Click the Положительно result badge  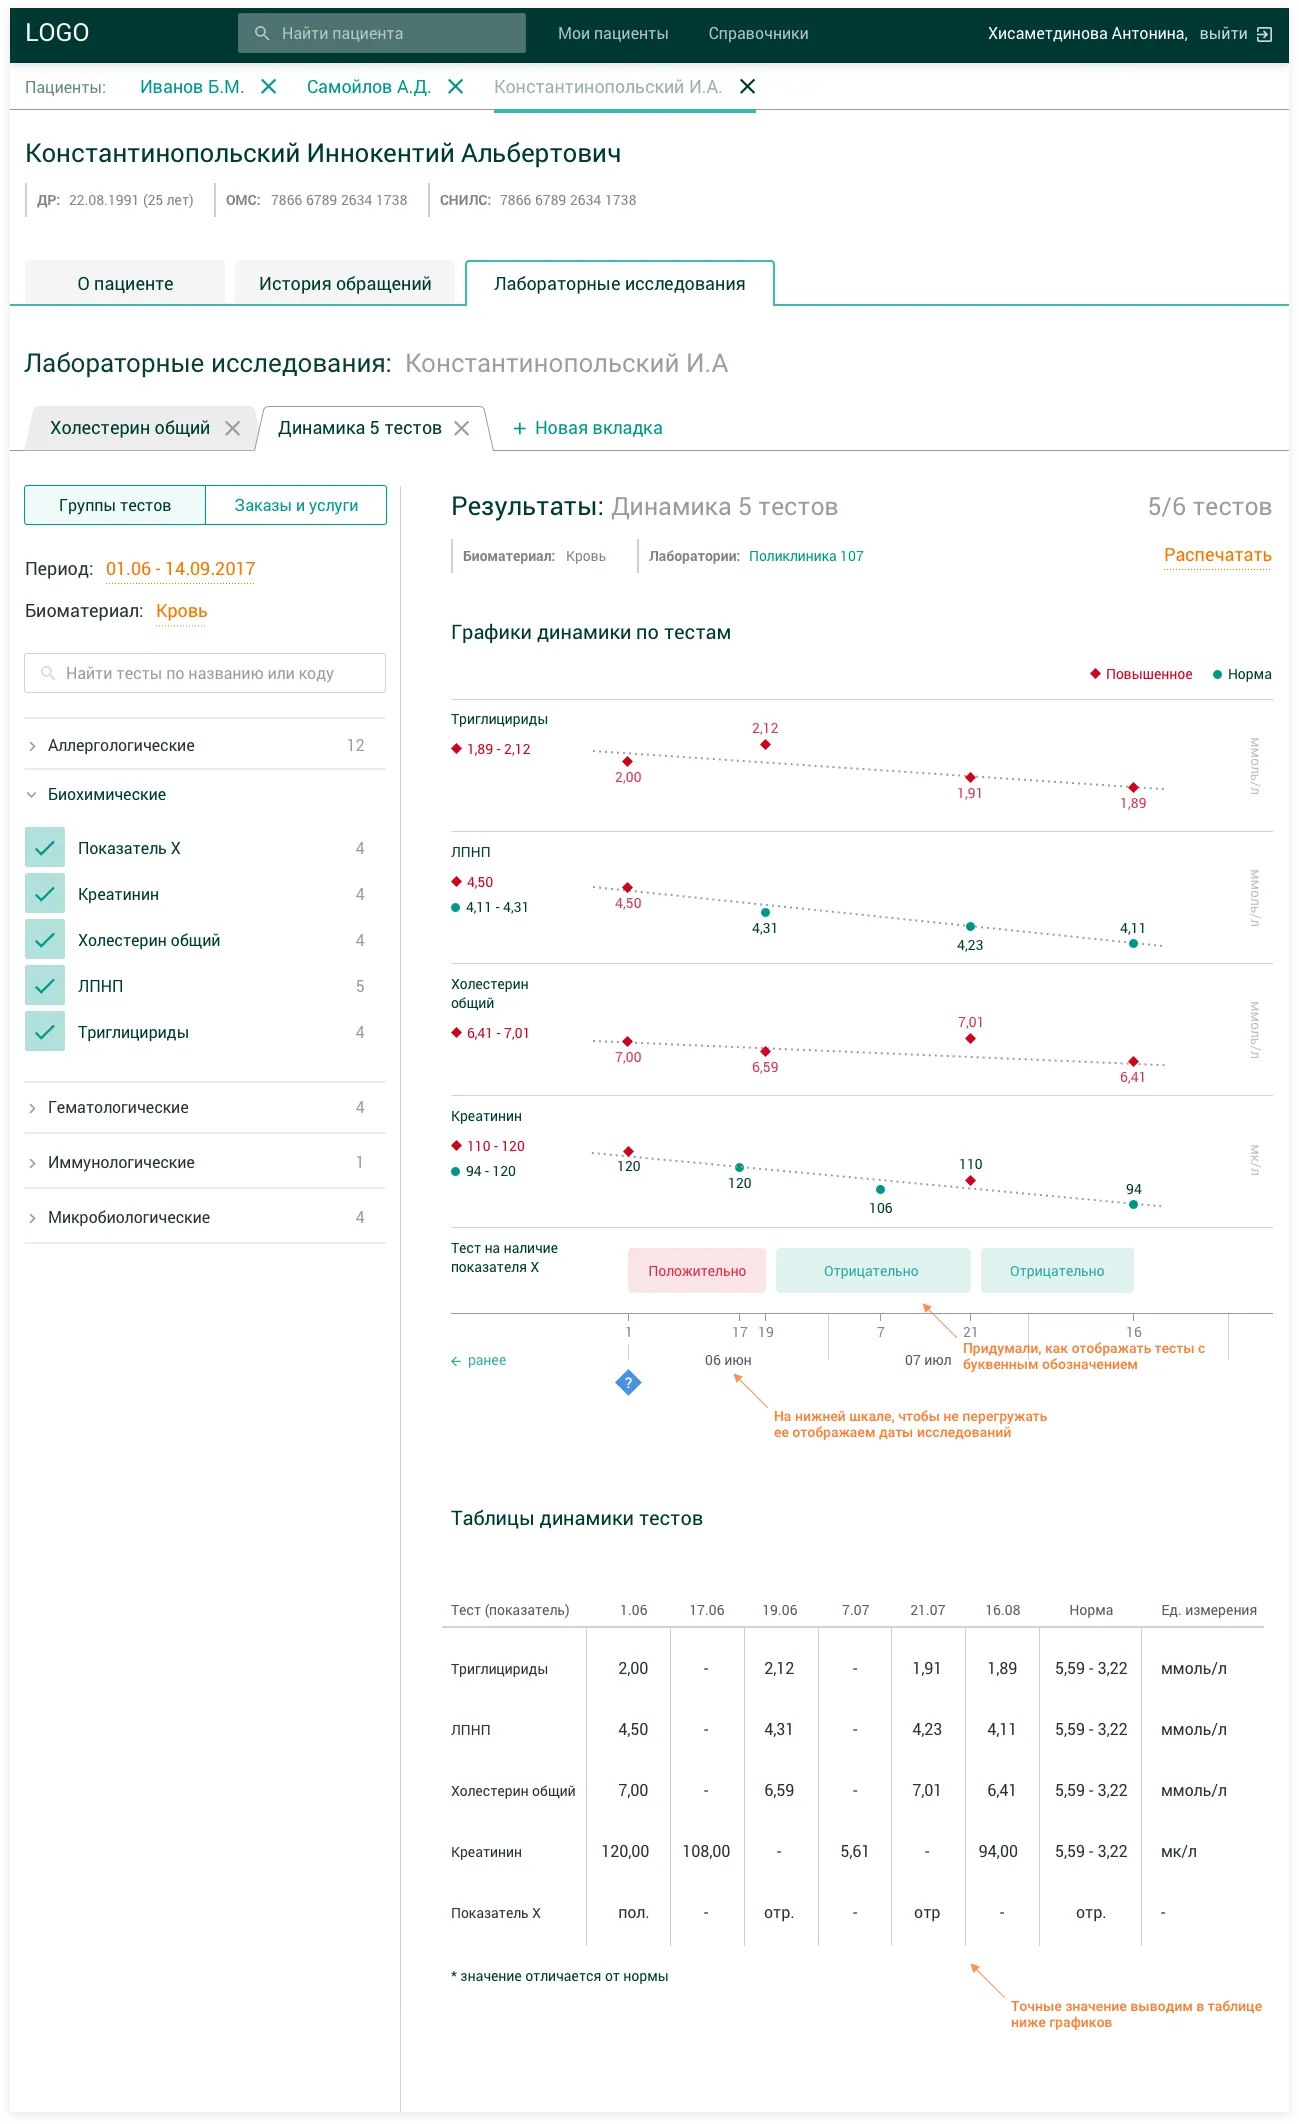697,1271
